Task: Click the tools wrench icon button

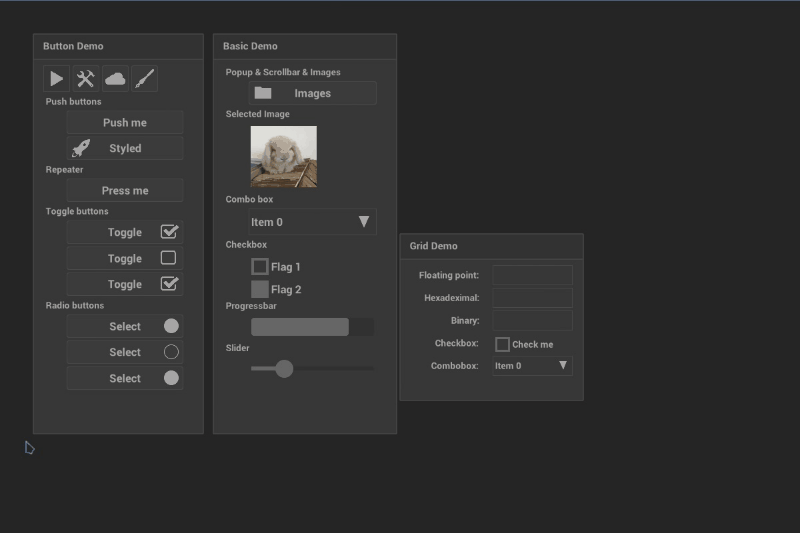Action: tap(85, 79)
